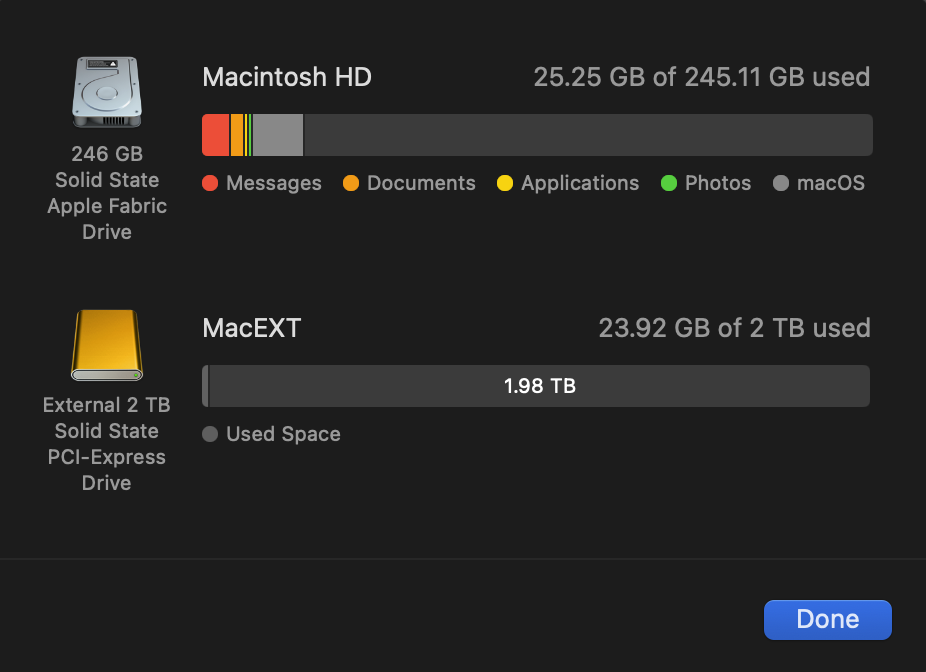Viewport: 926px width, 672px height.
Task: Select the Macintosh HD volume name
Action: pos(287,78)
